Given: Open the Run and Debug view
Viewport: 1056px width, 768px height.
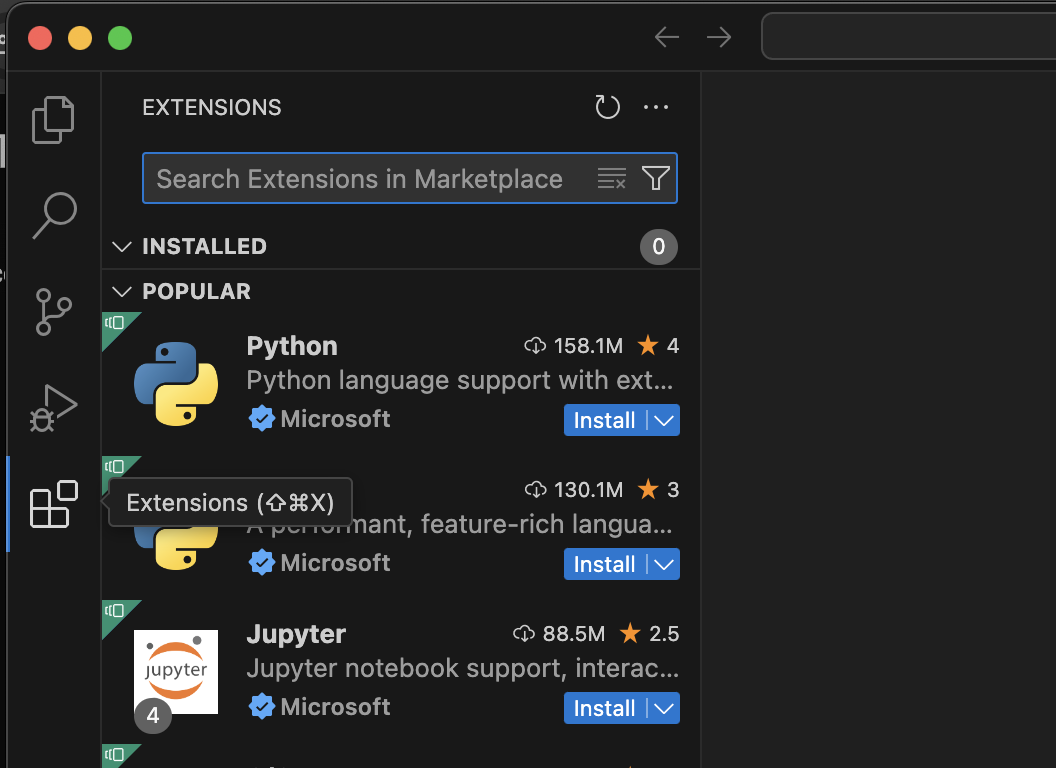Looking at the screenshot, I should (54, 408).
